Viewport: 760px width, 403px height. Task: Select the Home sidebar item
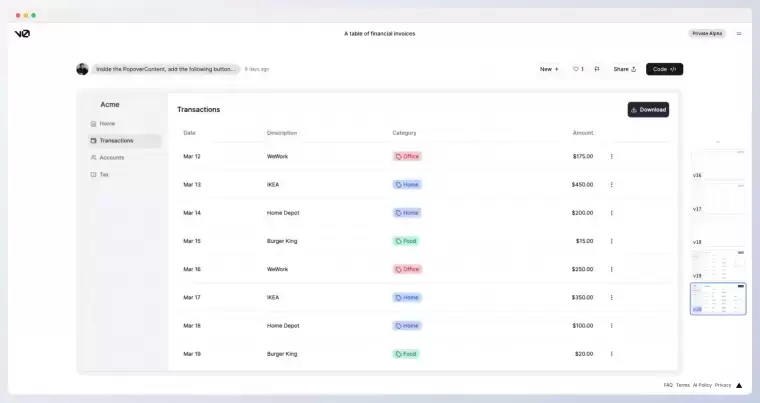pyautogui.click(x=107, y=124)
